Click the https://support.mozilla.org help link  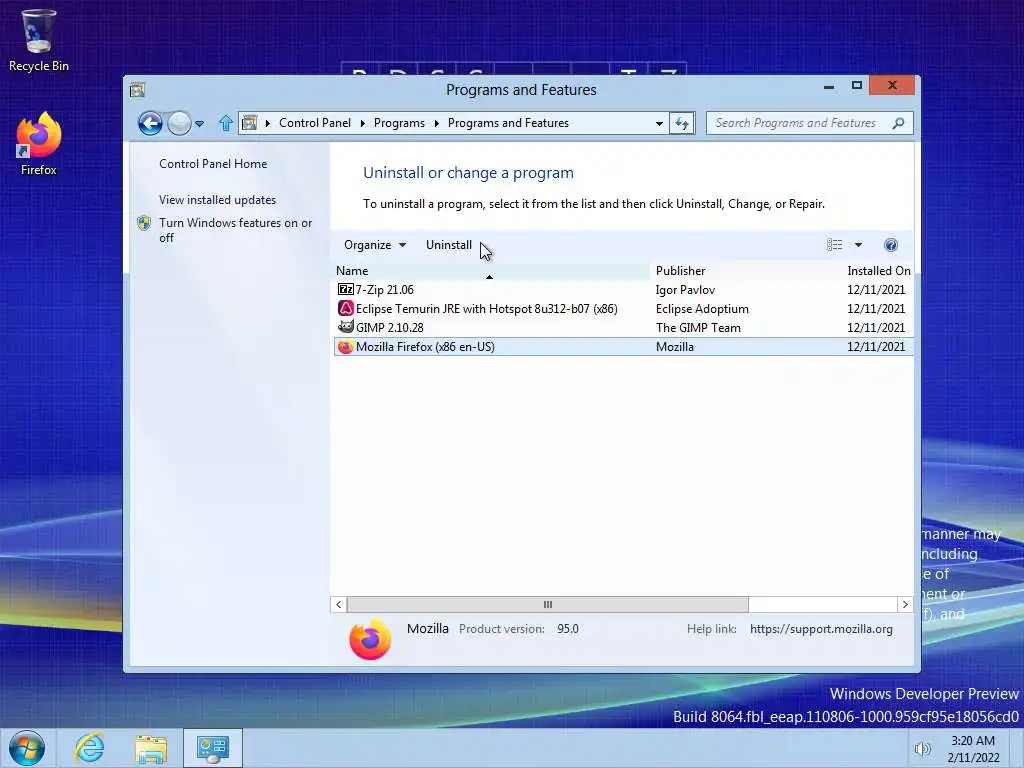[821, 629]
